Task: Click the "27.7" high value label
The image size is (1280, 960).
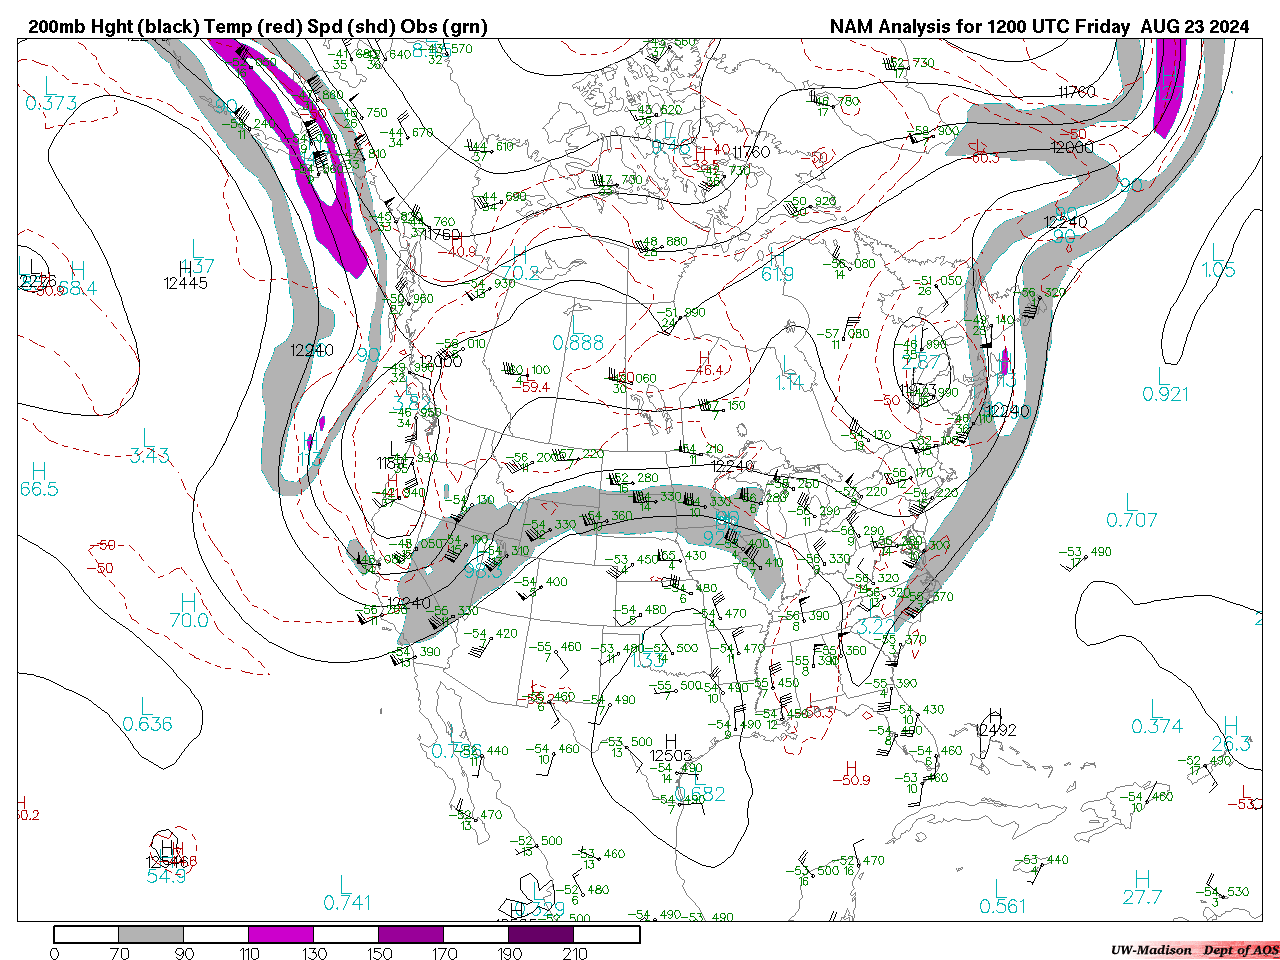Action: [x=1142, y=897]
